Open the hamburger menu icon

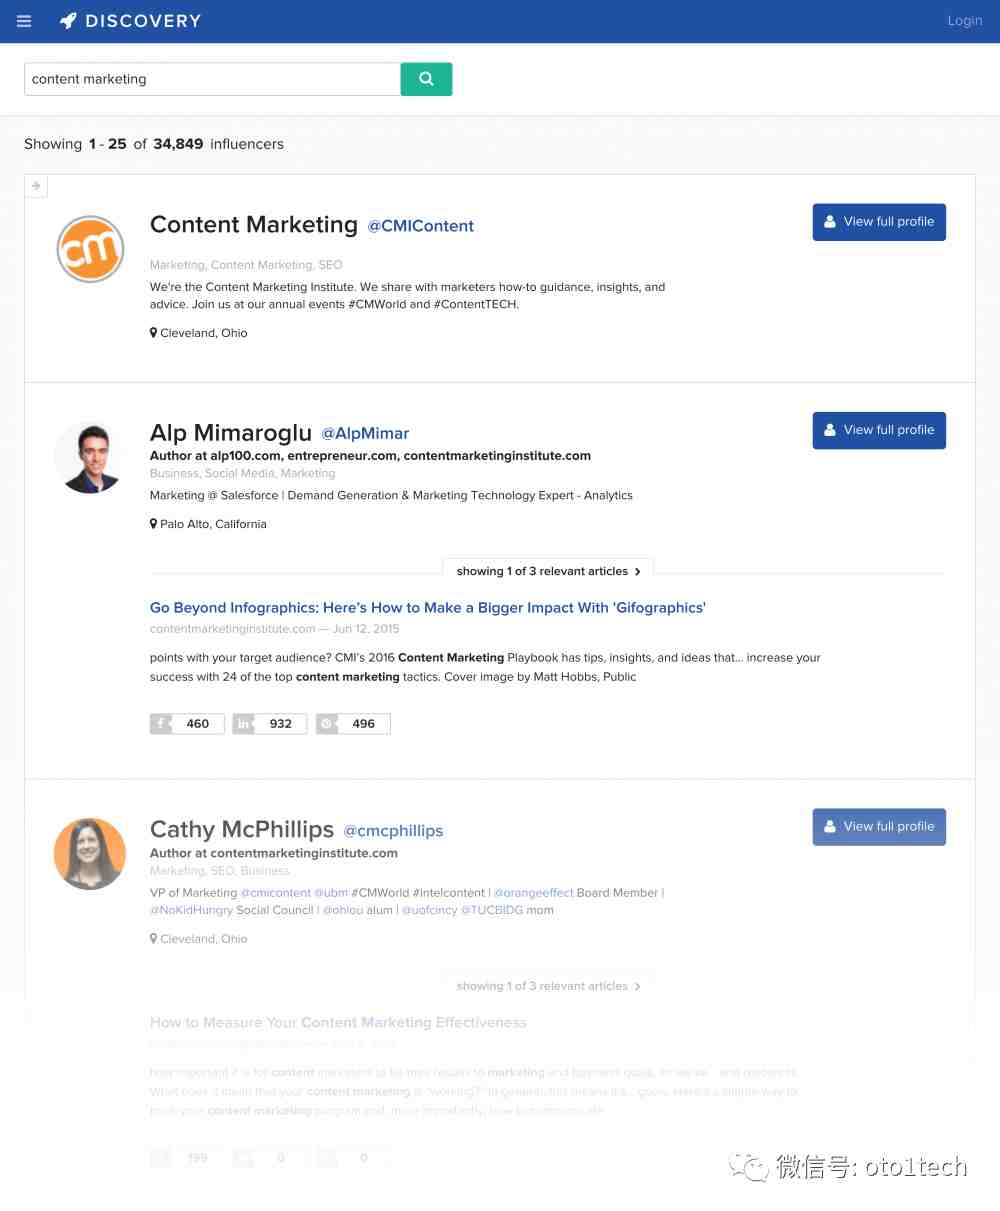pyautogui.click(x=24, y=21)
